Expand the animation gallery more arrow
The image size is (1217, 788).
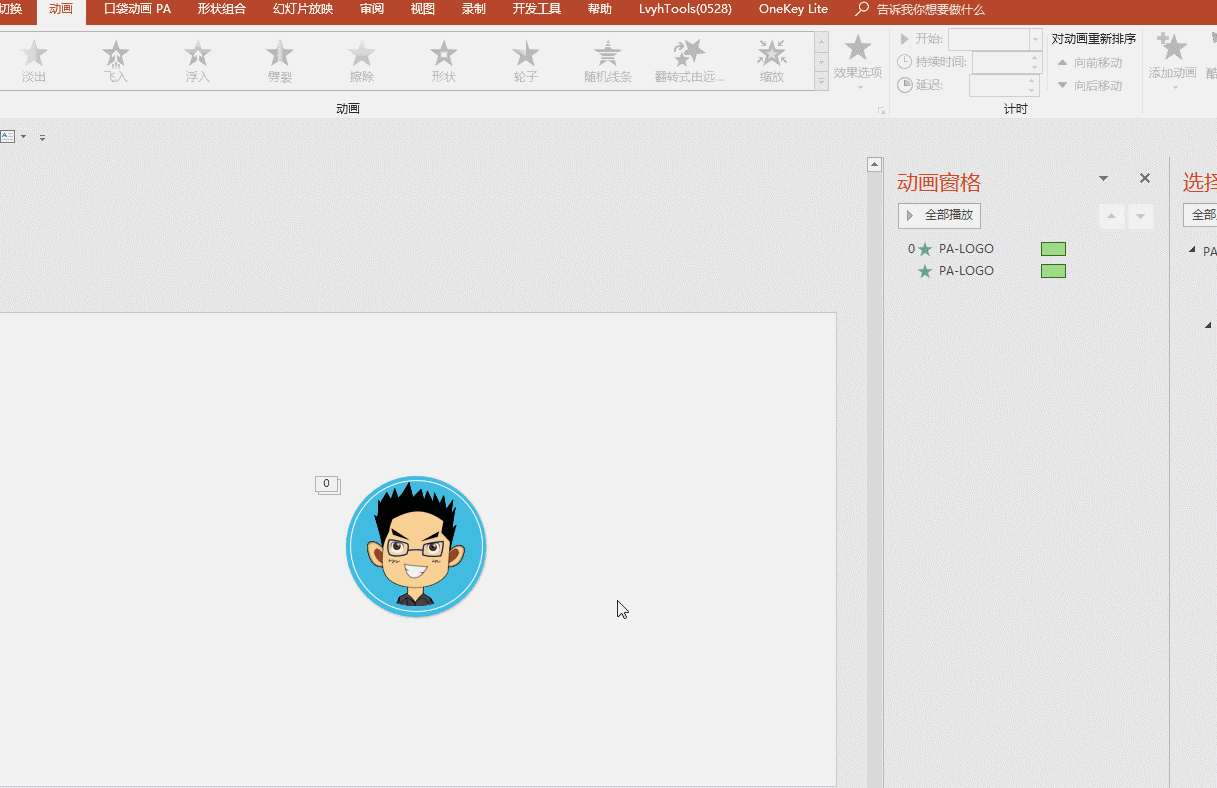coord(822,82)
